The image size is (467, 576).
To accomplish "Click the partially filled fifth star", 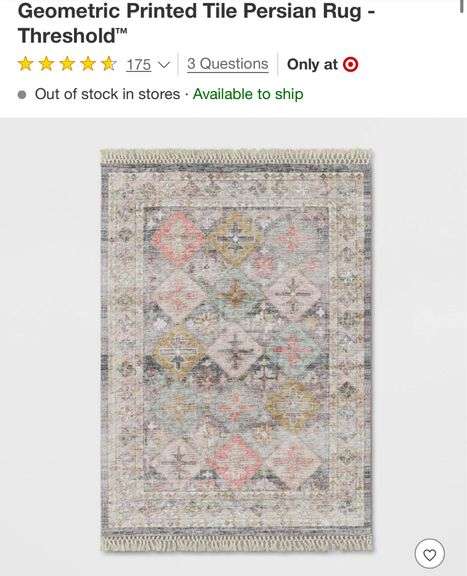I will point(109,64).
